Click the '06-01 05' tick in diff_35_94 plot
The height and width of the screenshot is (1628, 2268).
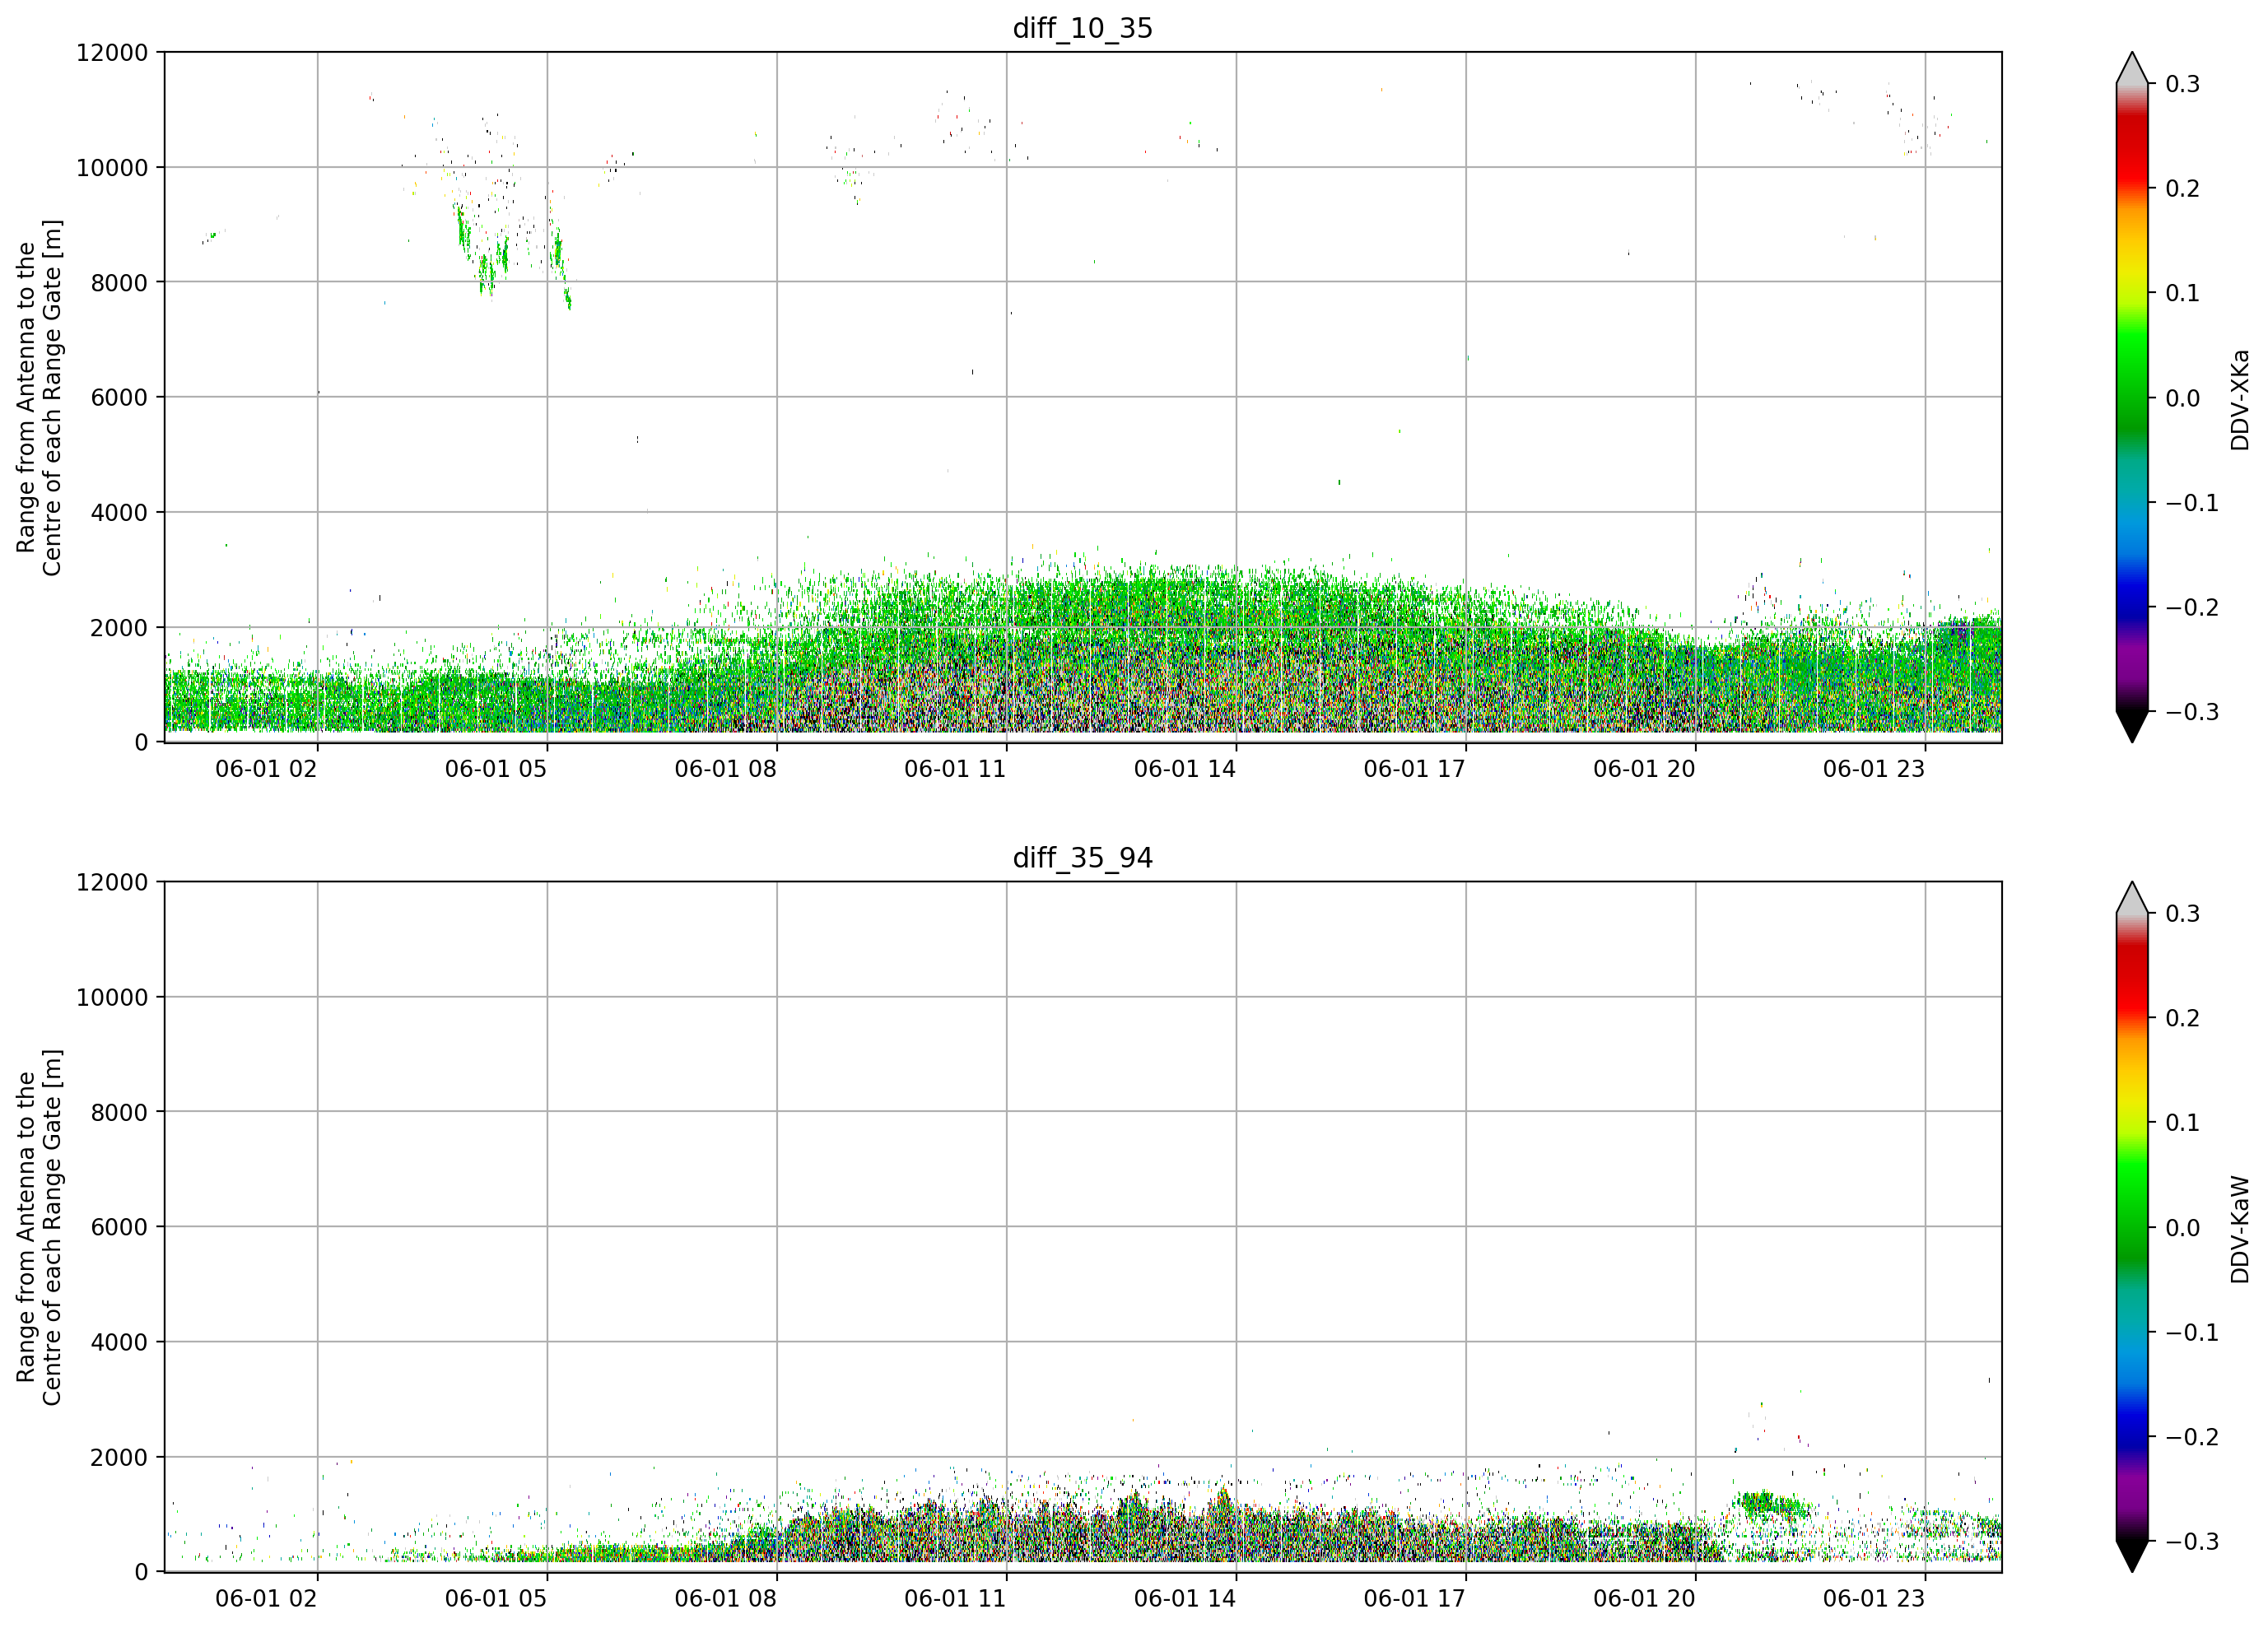click(x=496, y=1598)
